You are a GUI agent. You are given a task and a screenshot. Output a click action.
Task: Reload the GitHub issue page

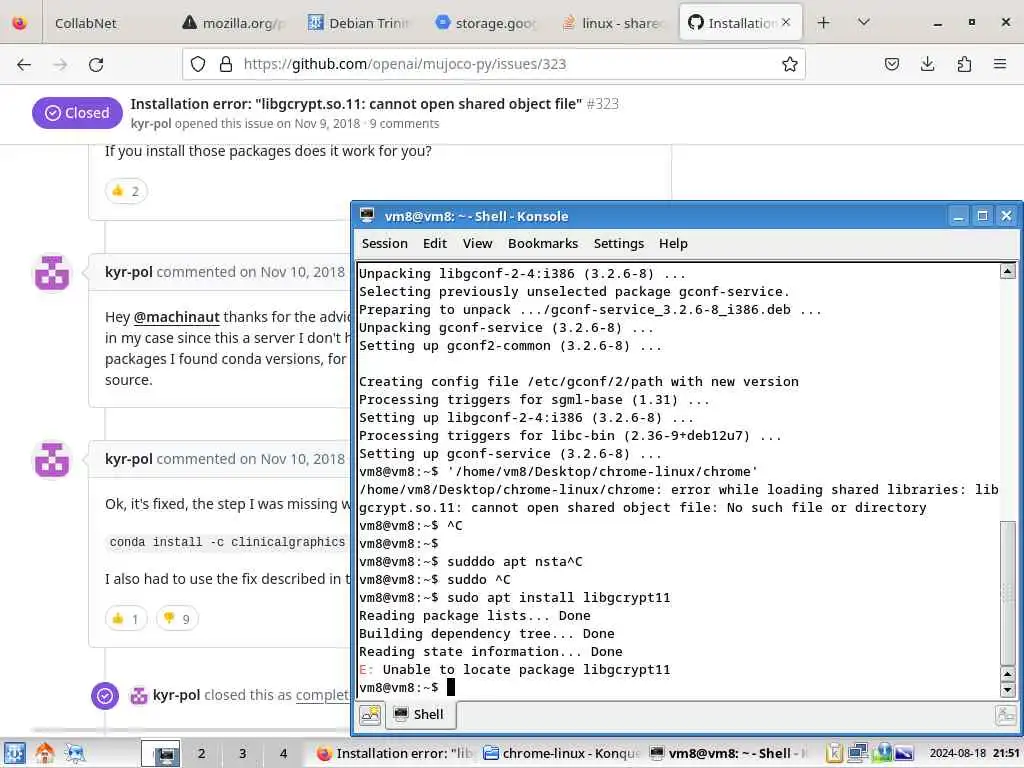pos(96,64)
